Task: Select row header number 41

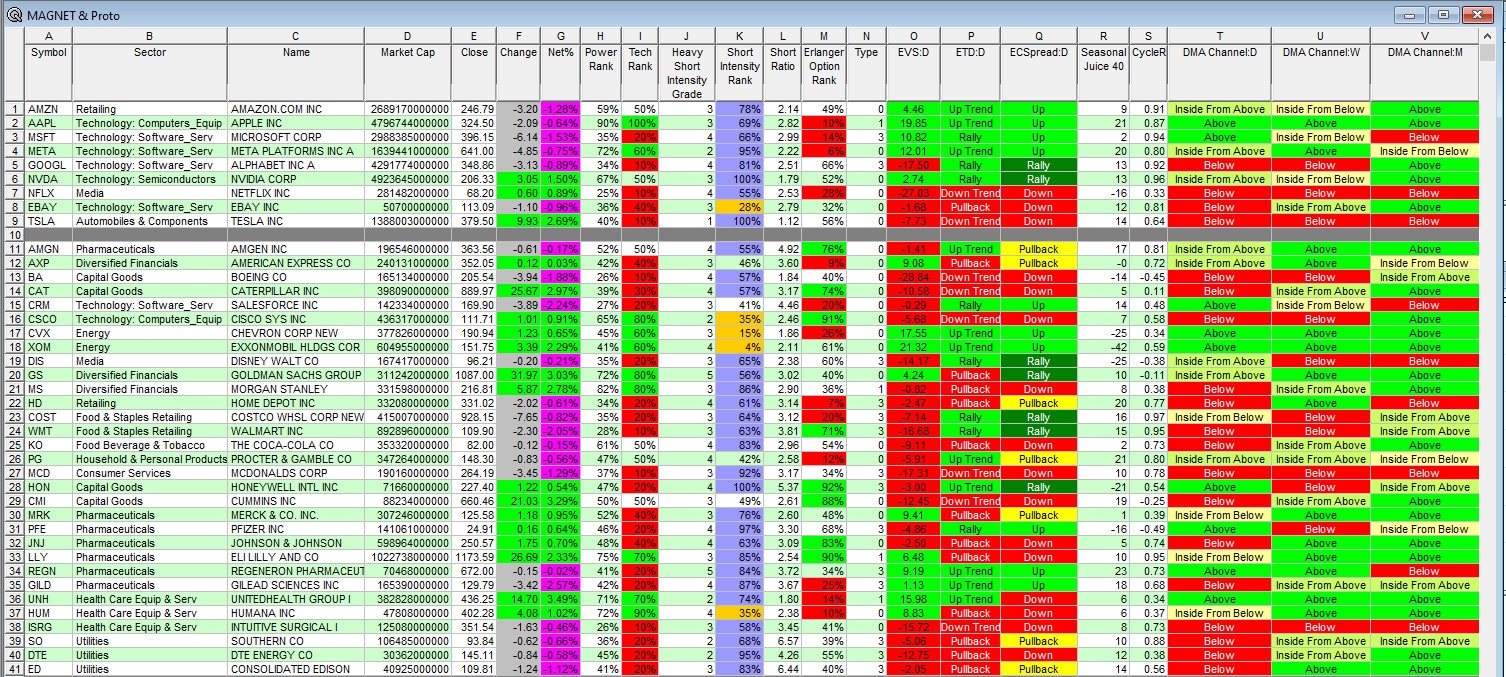Action: 15,669
